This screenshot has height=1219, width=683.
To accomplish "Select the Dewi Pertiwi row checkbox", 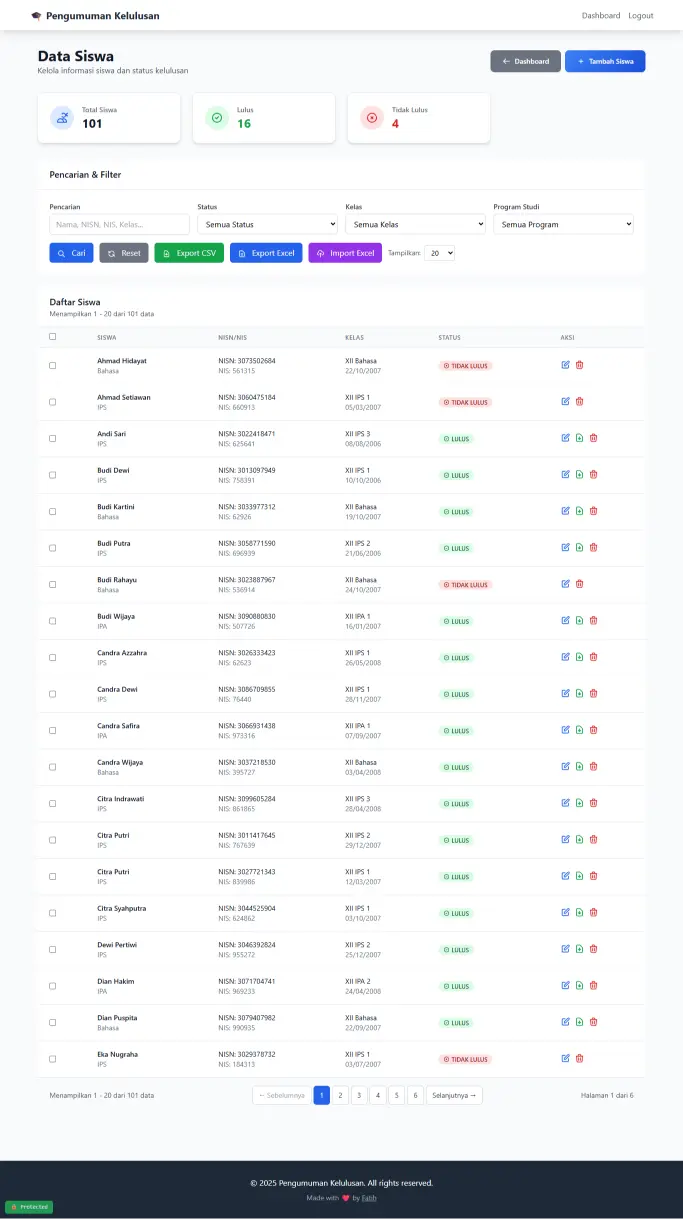I will [53, 949].
